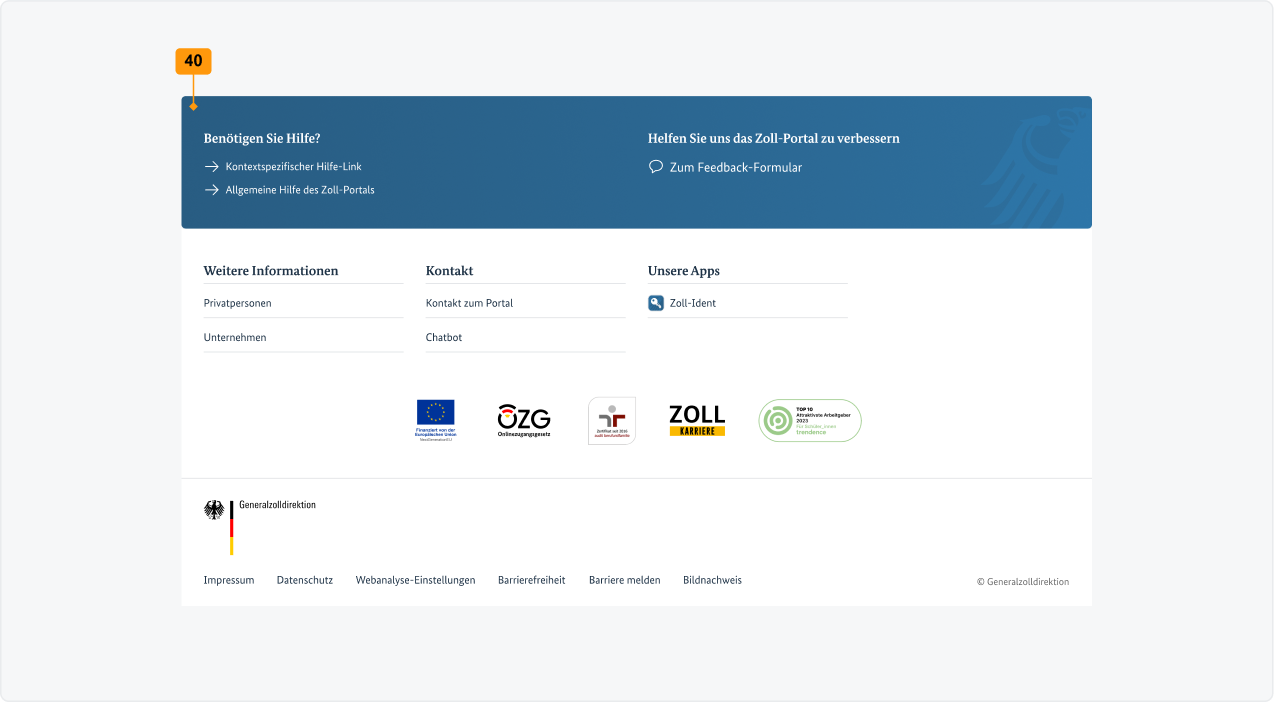This screenshot has width=1274, height=702.
Task: Open the Impressum page
Action: [x=229, y=580]
